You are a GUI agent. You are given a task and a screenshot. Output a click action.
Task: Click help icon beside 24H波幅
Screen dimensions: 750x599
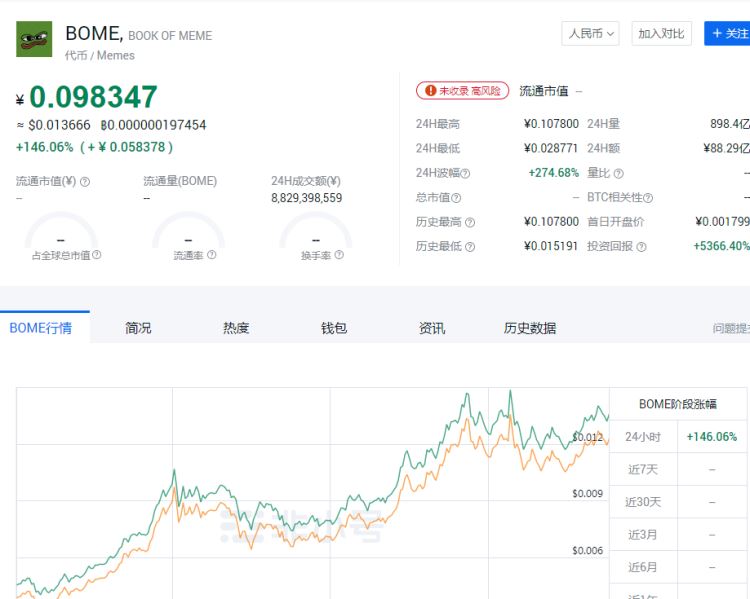[465, 173]
